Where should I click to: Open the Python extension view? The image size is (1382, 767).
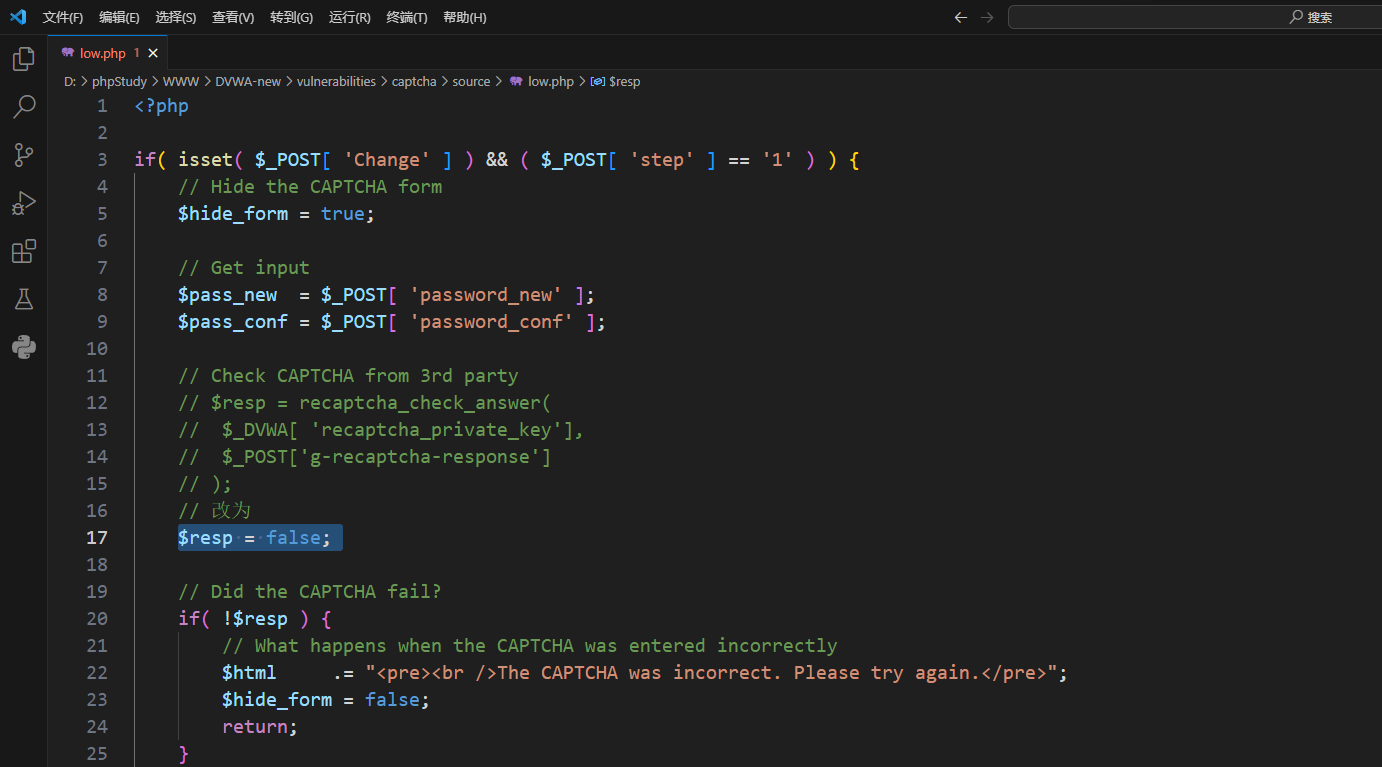coord(24,347)
